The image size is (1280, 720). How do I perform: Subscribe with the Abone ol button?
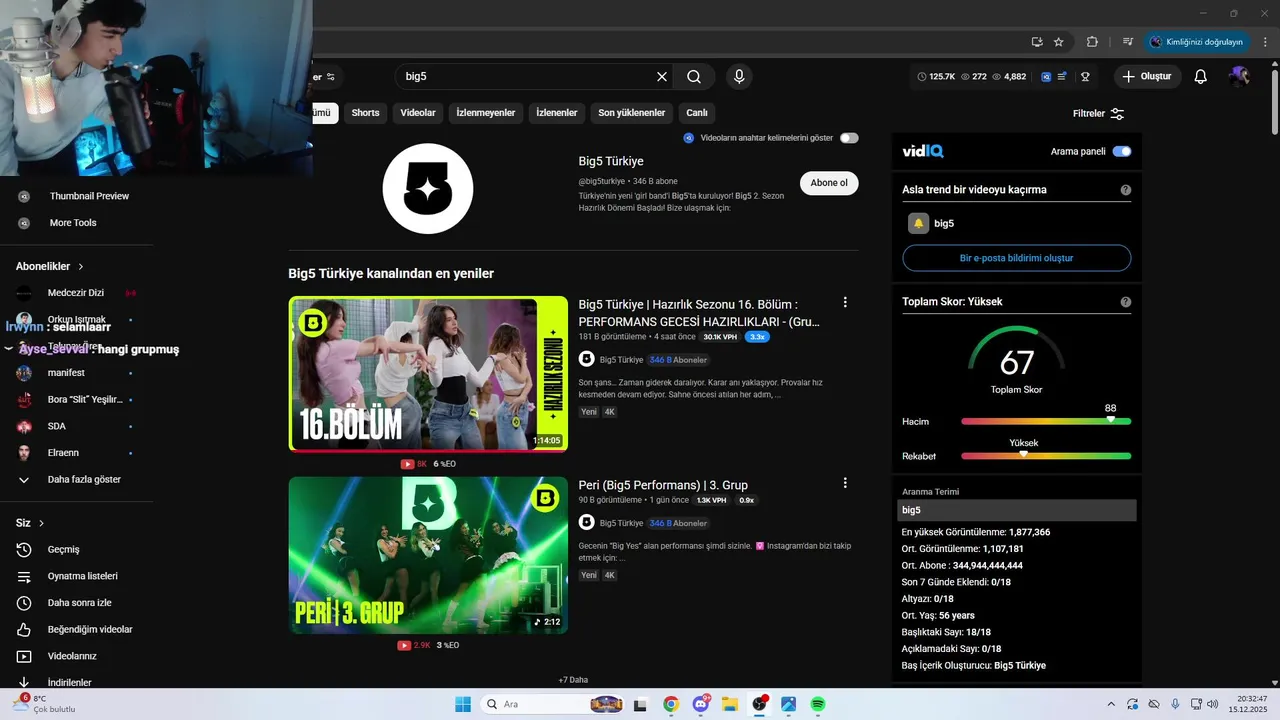(x=829, y=183)
